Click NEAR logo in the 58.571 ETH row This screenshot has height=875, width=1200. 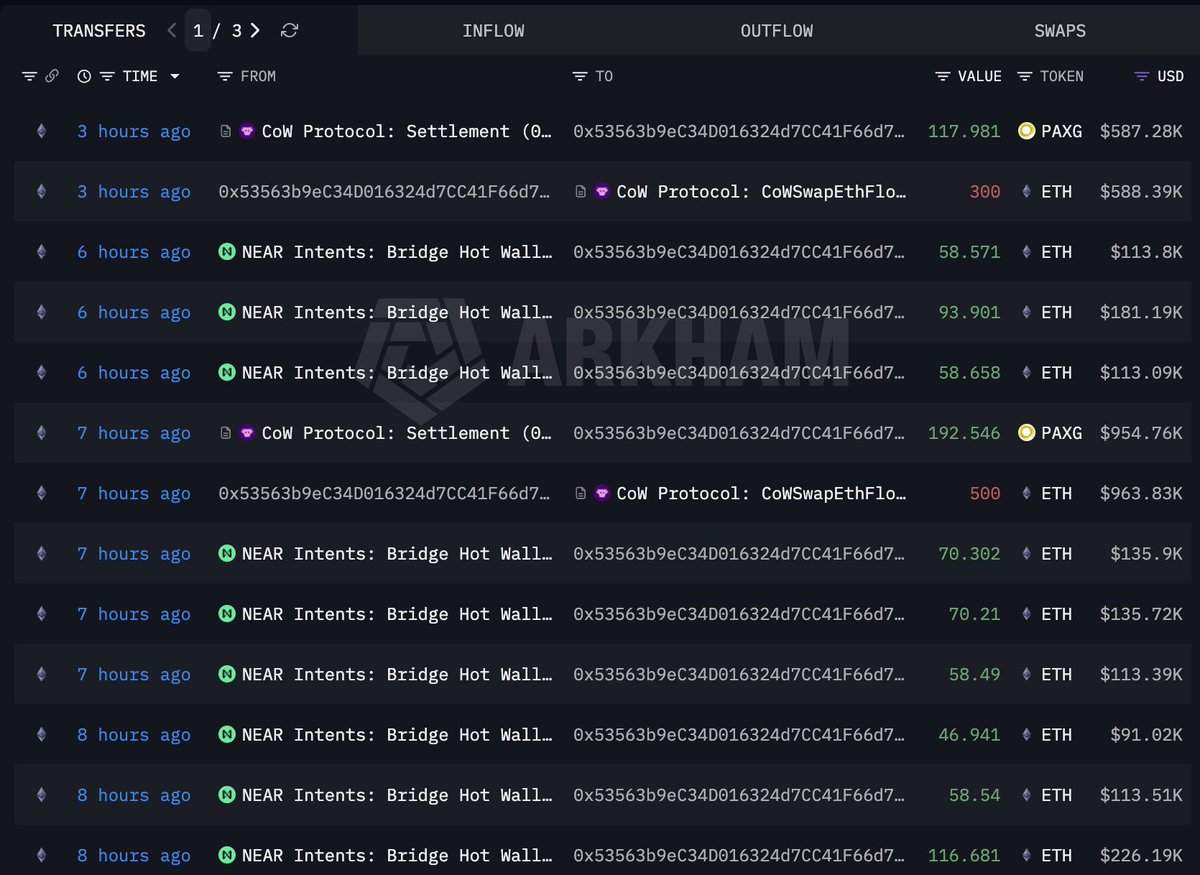click(227, 252)
